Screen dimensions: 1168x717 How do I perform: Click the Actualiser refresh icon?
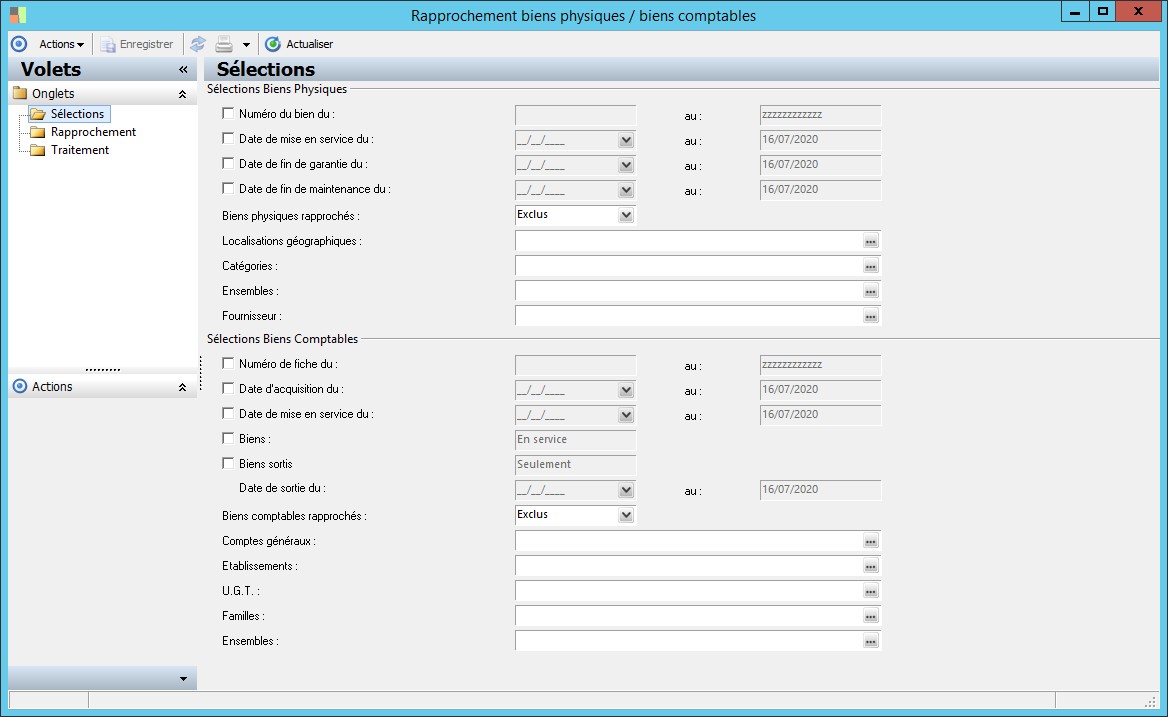click(x=272, y=44)
